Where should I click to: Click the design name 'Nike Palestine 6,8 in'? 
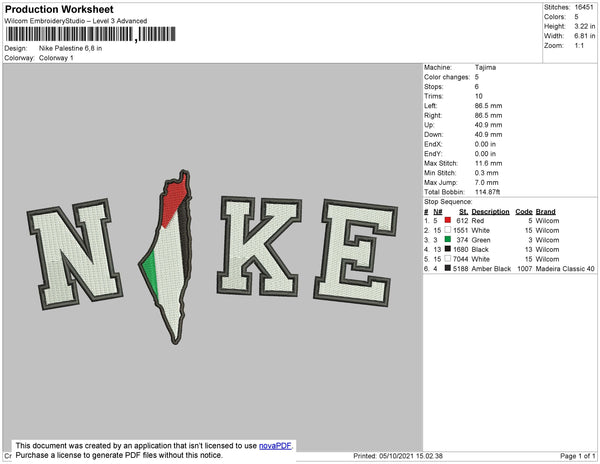[x=70, y=49]
